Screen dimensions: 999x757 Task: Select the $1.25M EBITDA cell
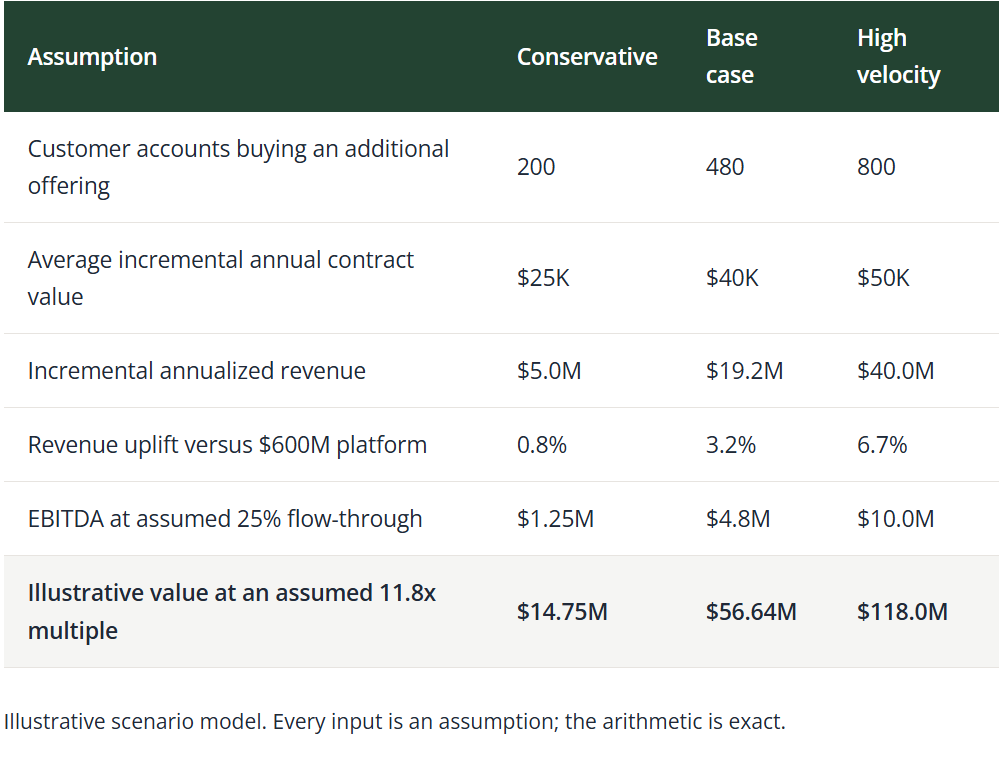click(x=555, y=519)
